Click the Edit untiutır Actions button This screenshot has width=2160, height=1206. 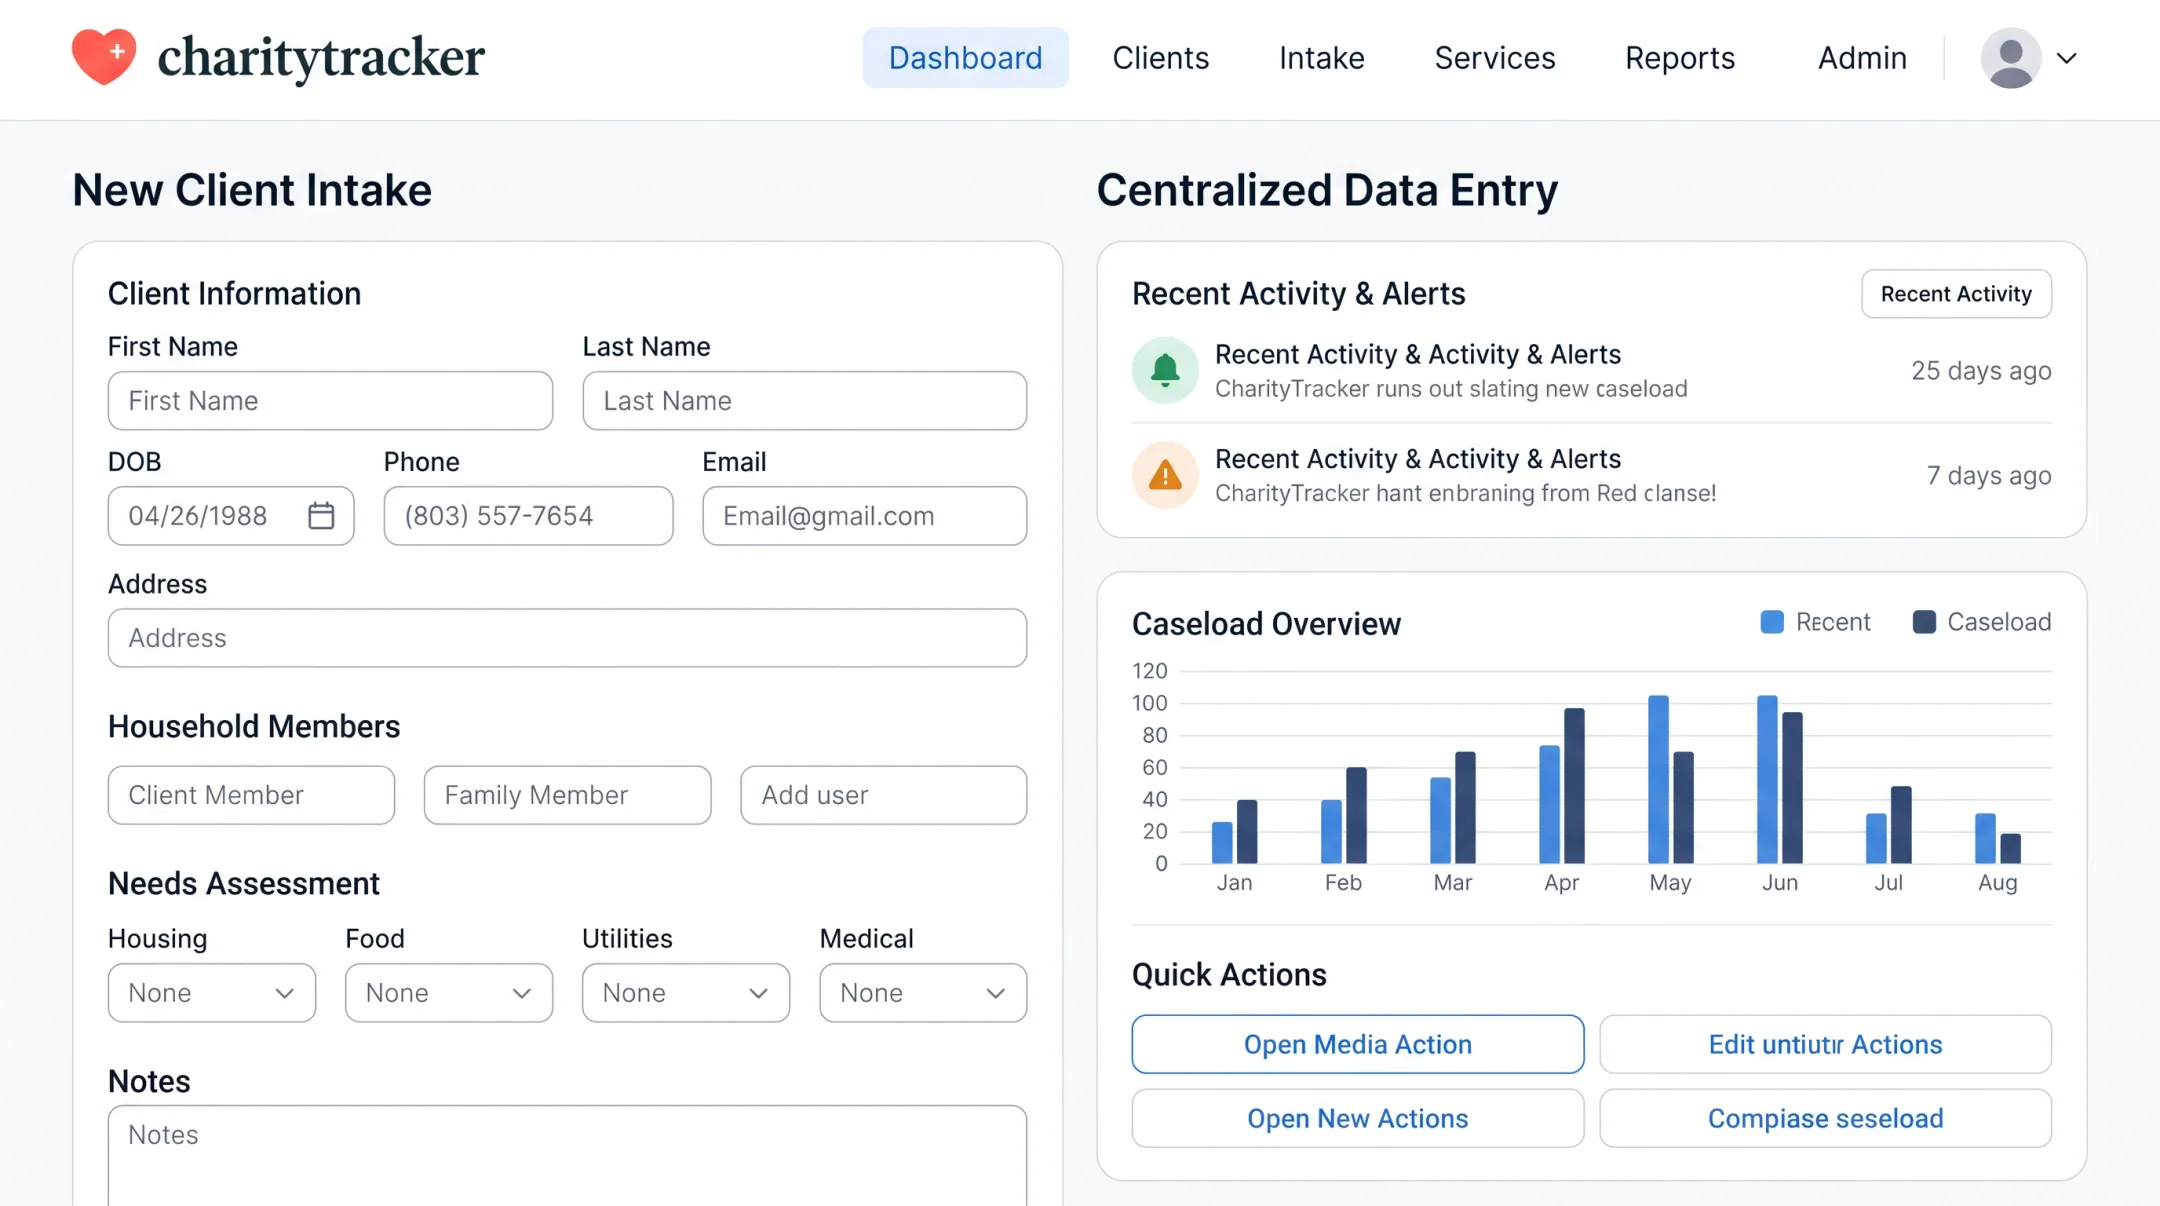[x=1825, y=1044]
